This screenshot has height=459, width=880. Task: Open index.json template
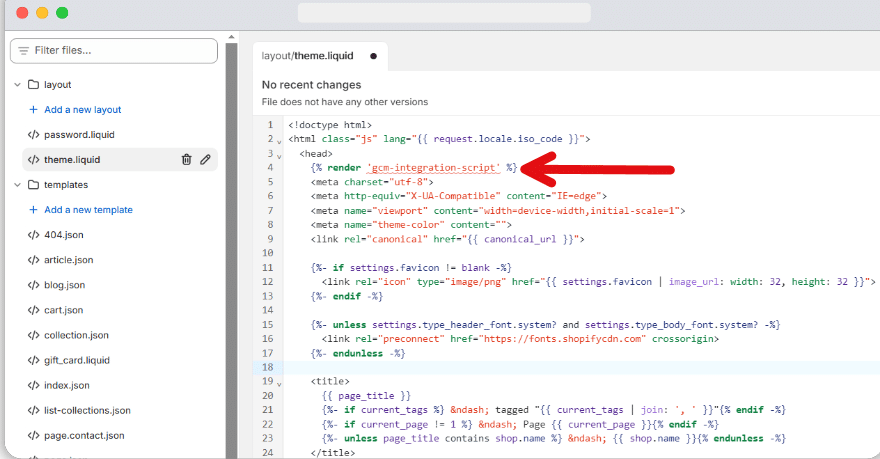click(67, 385)
